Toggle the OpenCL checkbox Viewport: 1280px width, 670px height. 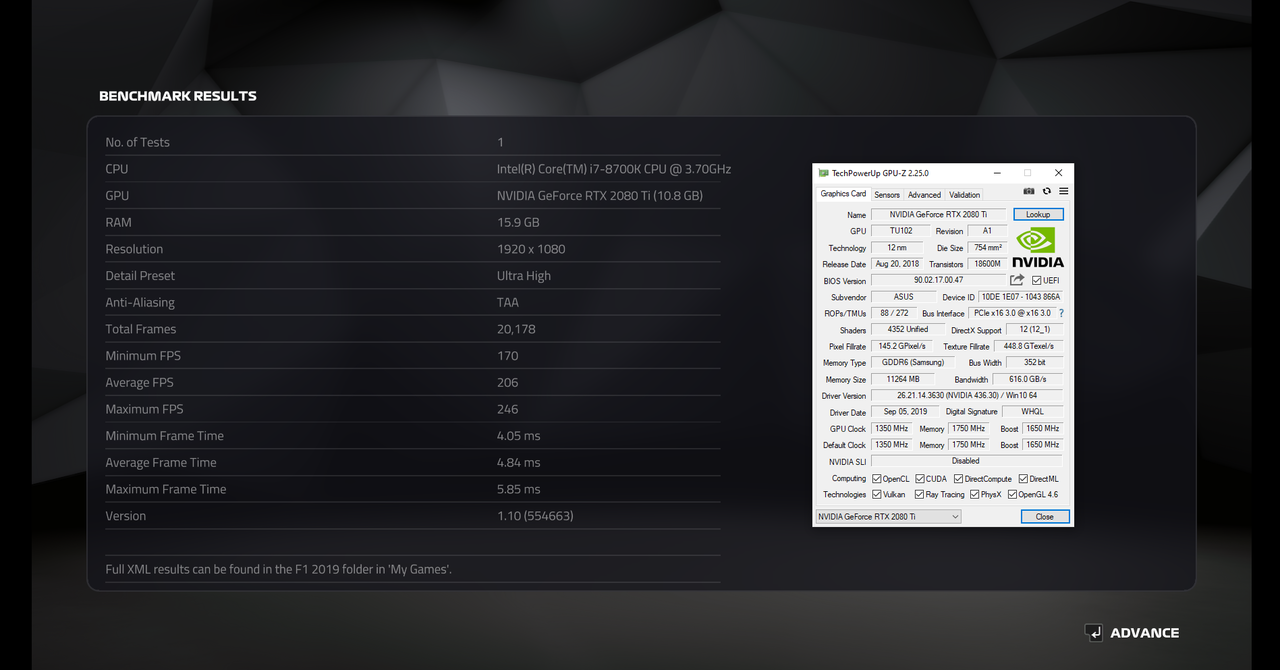[877, 479]
